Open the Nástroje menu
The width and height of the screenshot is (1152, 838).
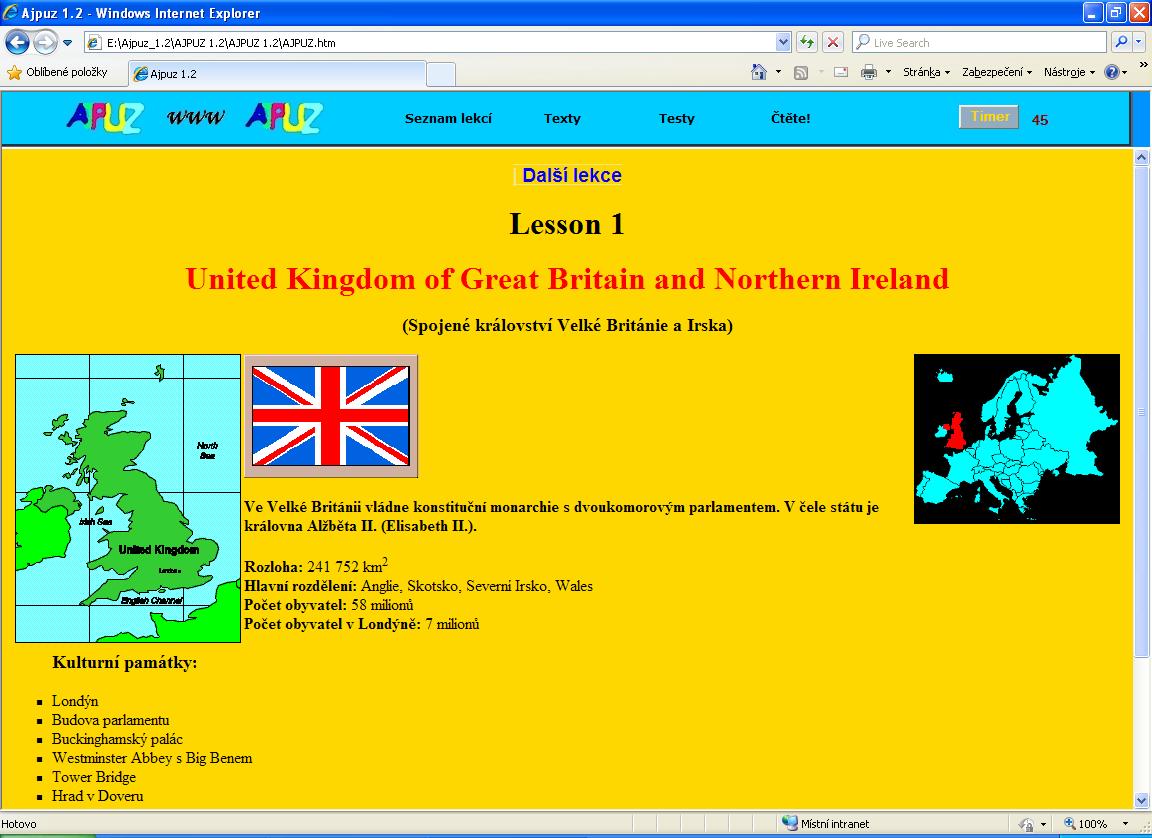pyautogui.click(x=1070, y=72)
